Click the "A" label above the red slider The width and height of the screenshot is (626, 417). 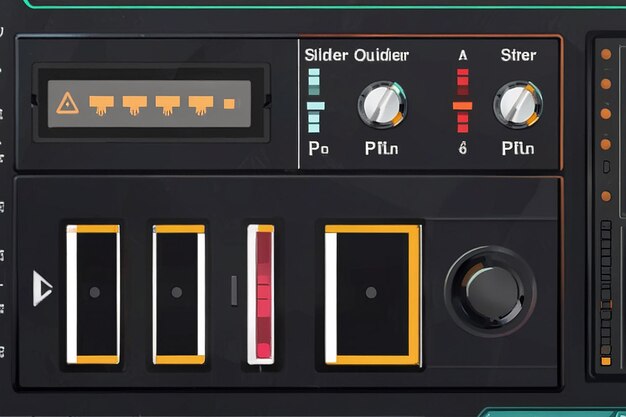pos(463,55)
